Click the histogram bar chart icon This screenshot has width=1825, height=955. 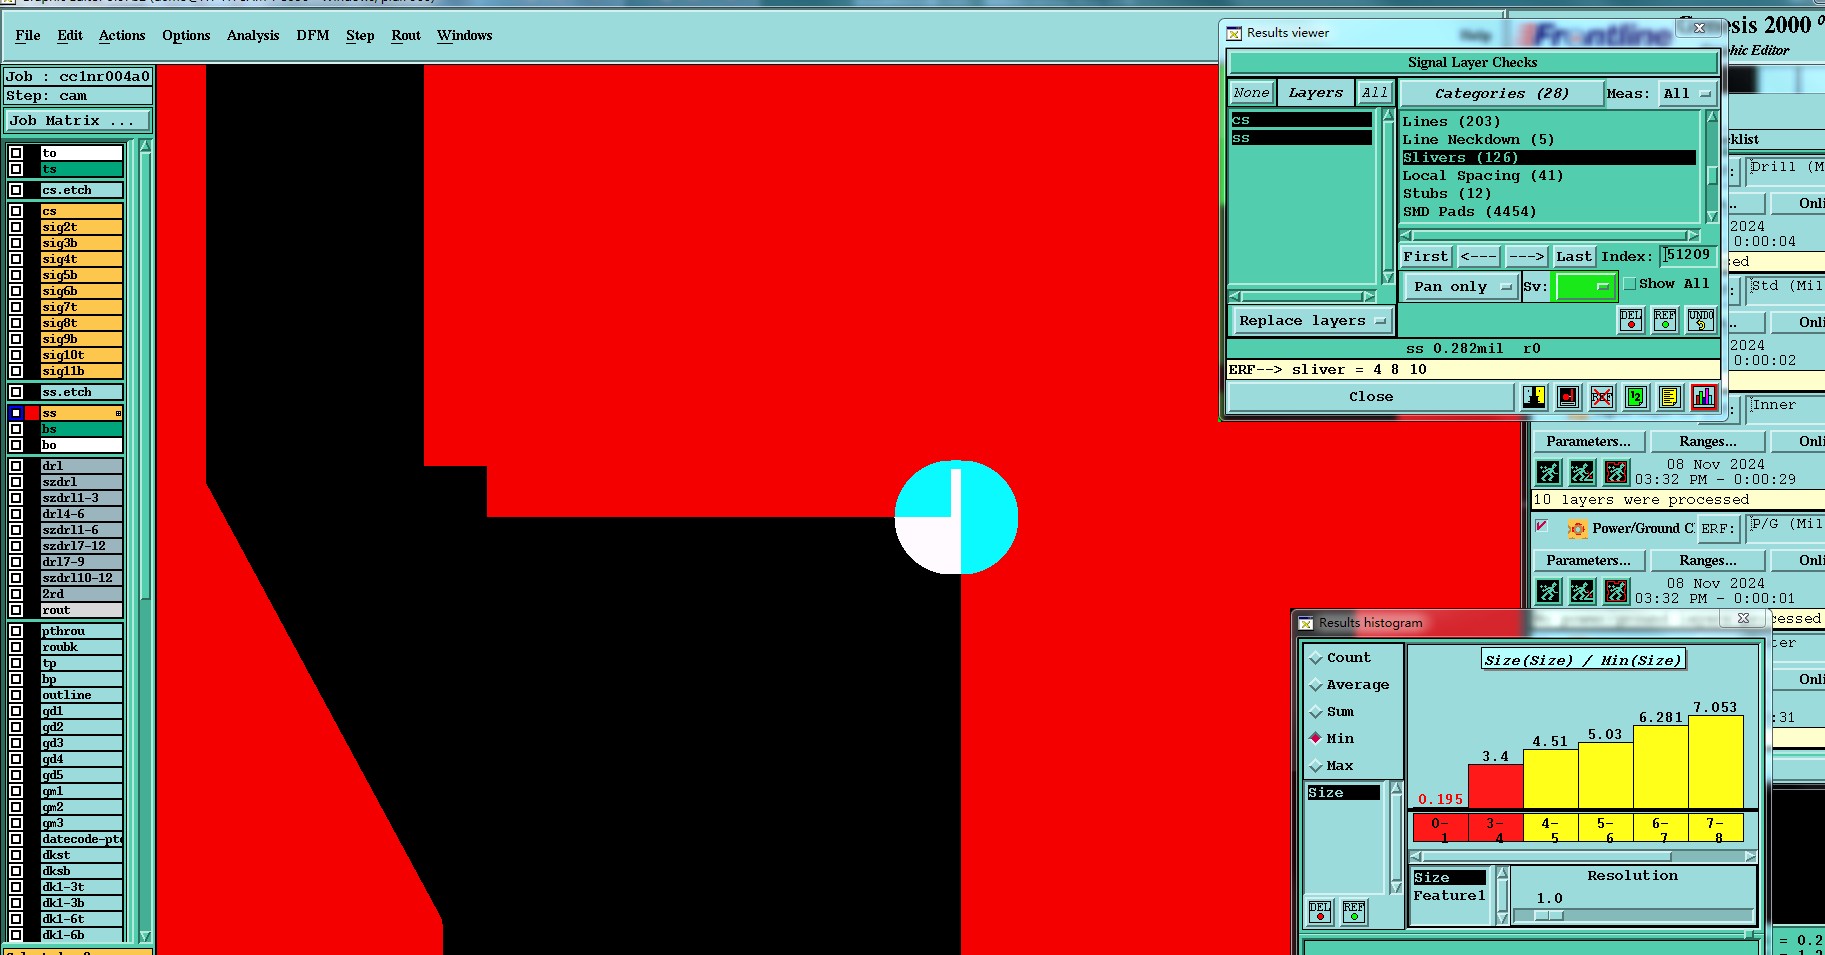click(x=1704, y=397)
